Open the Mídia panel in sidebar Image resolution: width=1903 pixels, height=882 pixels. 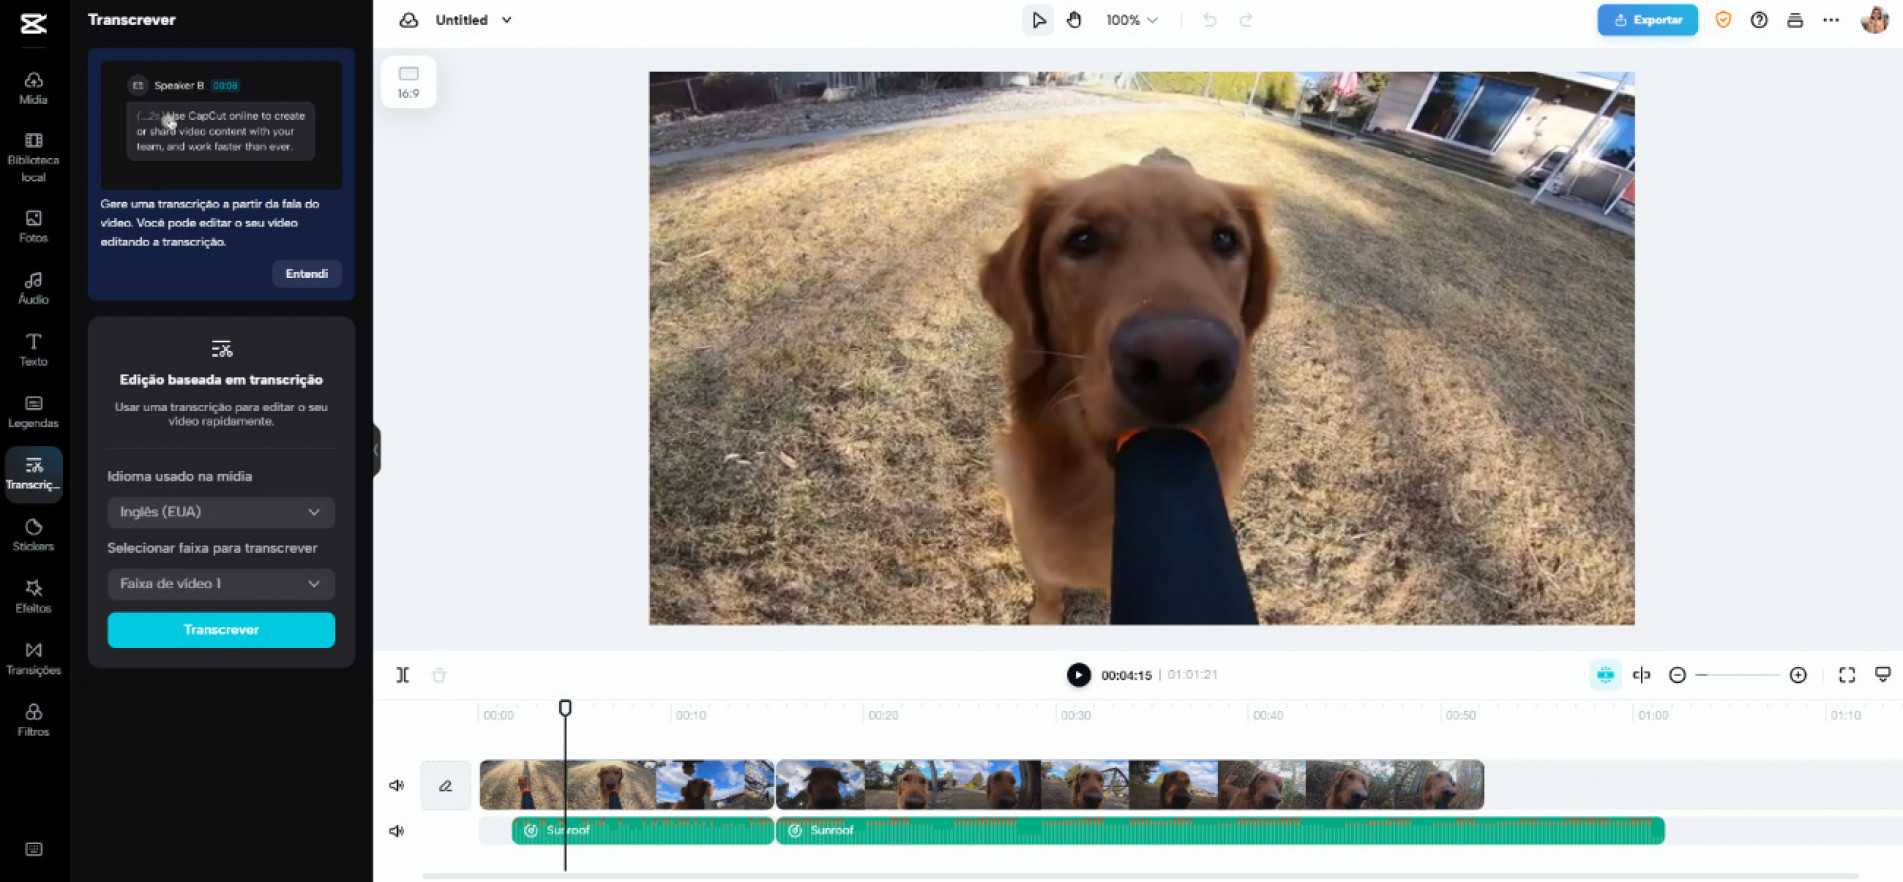pyautogui.click(x=33, y=88)
